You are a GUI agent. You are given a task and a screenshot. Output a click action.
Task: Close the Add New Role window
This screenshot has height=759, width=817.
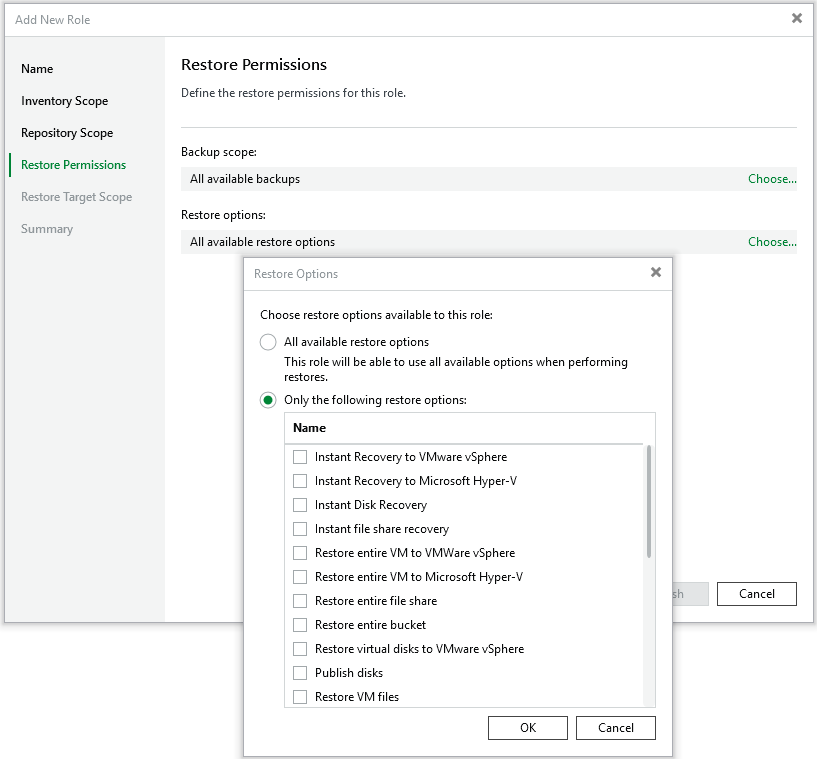(797, 18)
